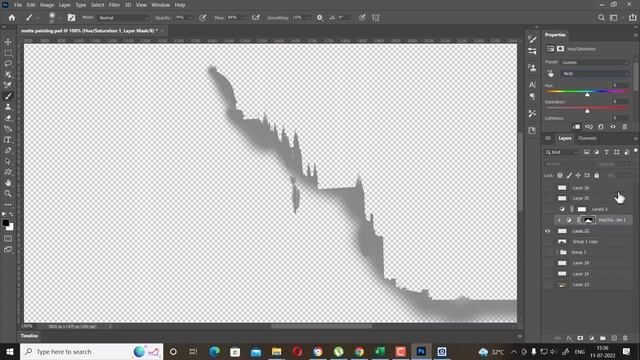
Task: Open Preset Custom dropdown in Properties
Action: point(594,62)
